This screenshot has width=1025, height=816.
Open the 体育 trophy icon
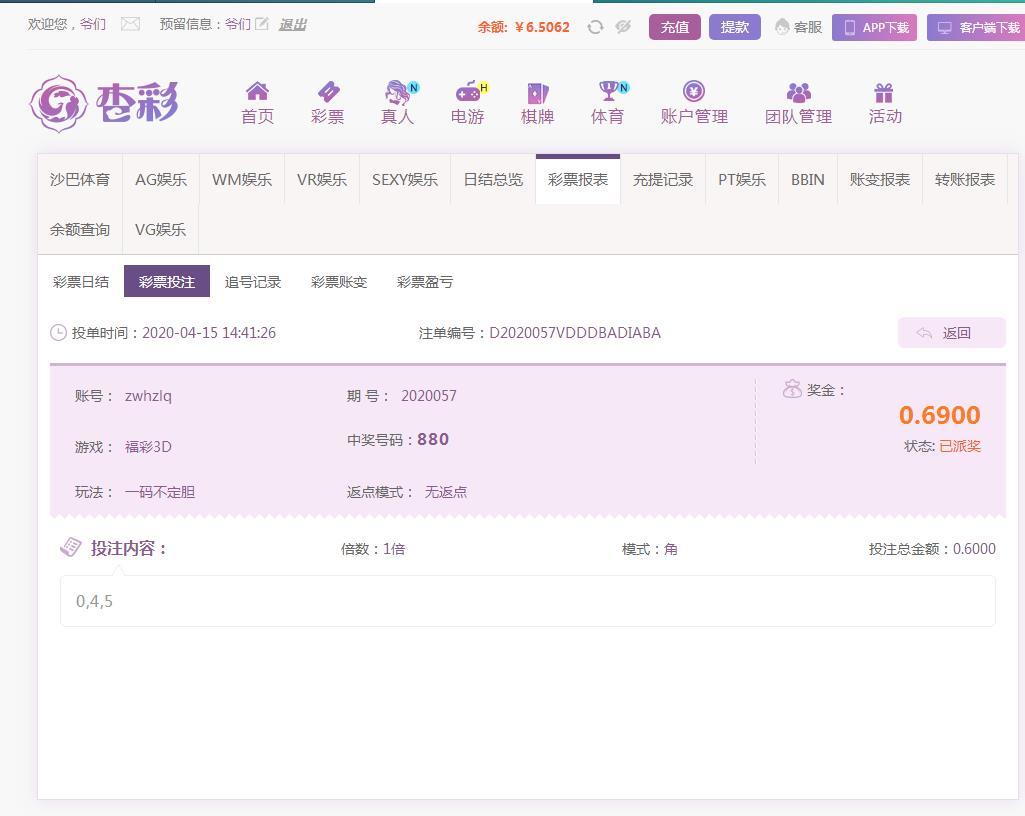pyautogui.click(x=607, y=93)
